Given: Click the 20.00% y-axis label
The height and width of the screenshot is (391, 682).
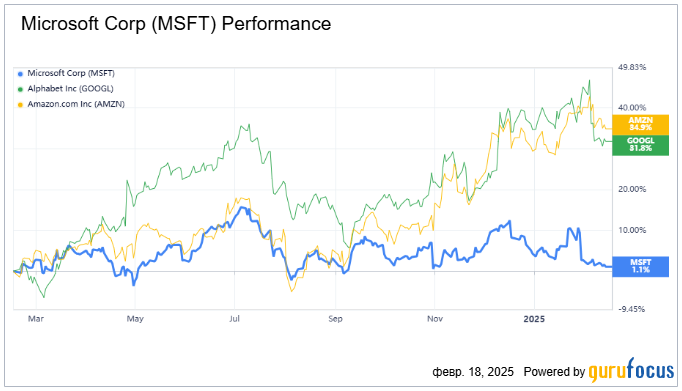Looking at the screenshot, I should [632, 189].
